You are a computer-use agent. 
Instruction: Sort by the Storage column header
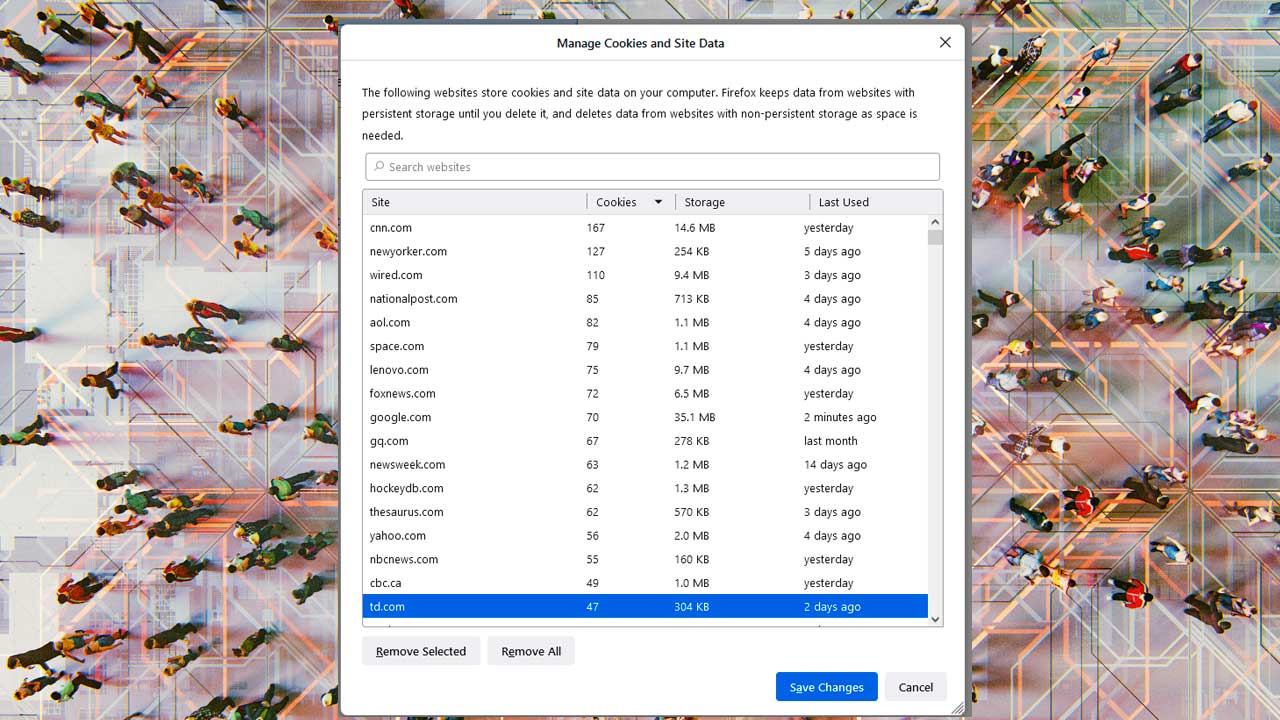742,202
